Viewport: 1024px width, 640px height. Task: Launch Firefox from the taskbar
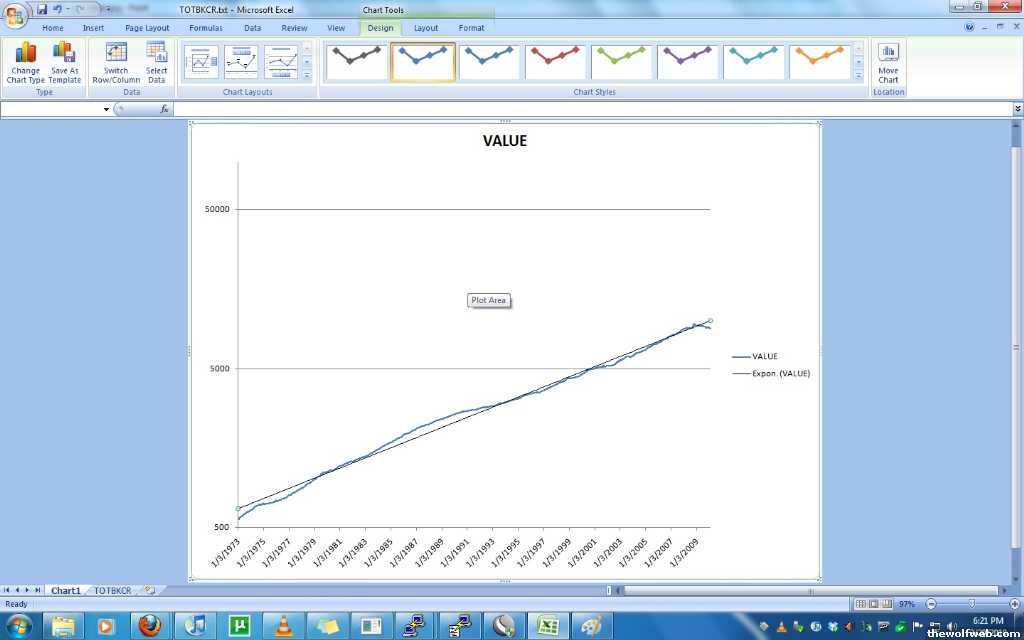(x=150, y=626)
